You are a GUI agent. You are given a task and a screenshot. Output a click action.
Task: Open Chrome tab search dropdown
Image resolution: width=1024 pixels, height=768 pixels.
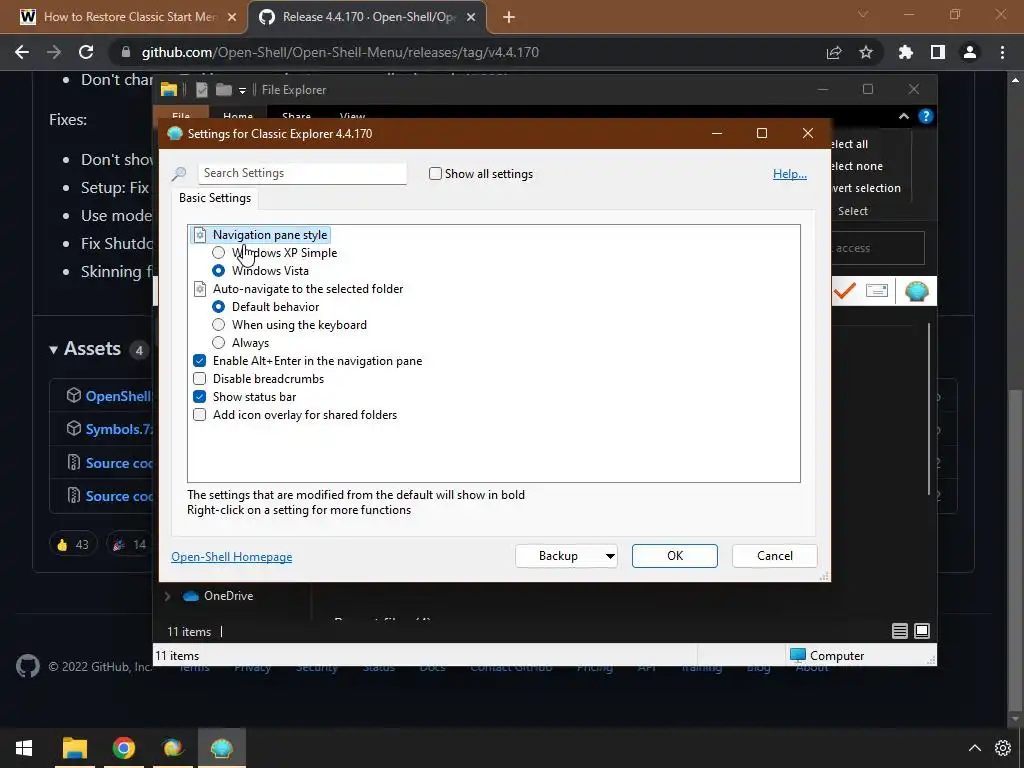(863, 14)
